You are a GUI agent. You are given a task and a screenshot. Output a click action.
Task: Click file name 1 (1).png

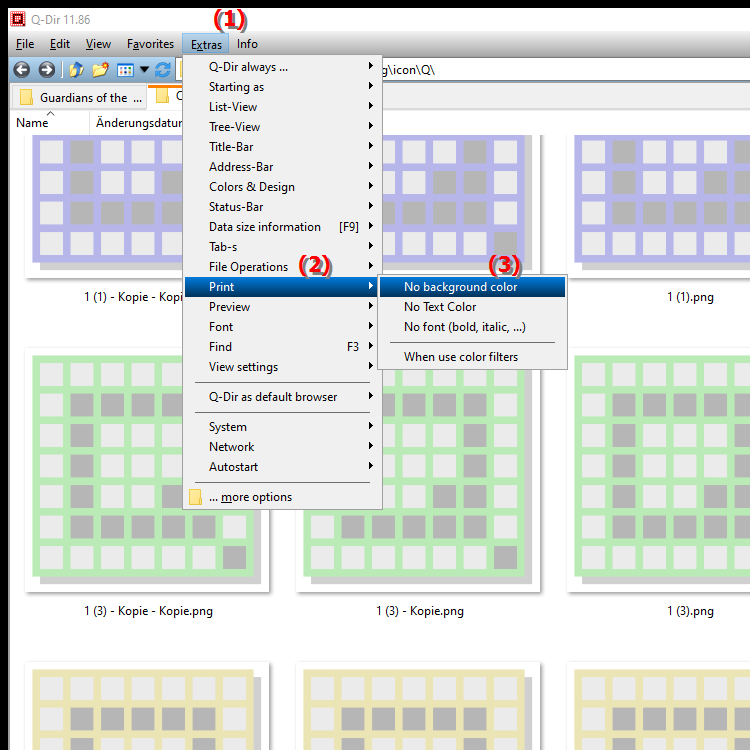tap(690, 297)
